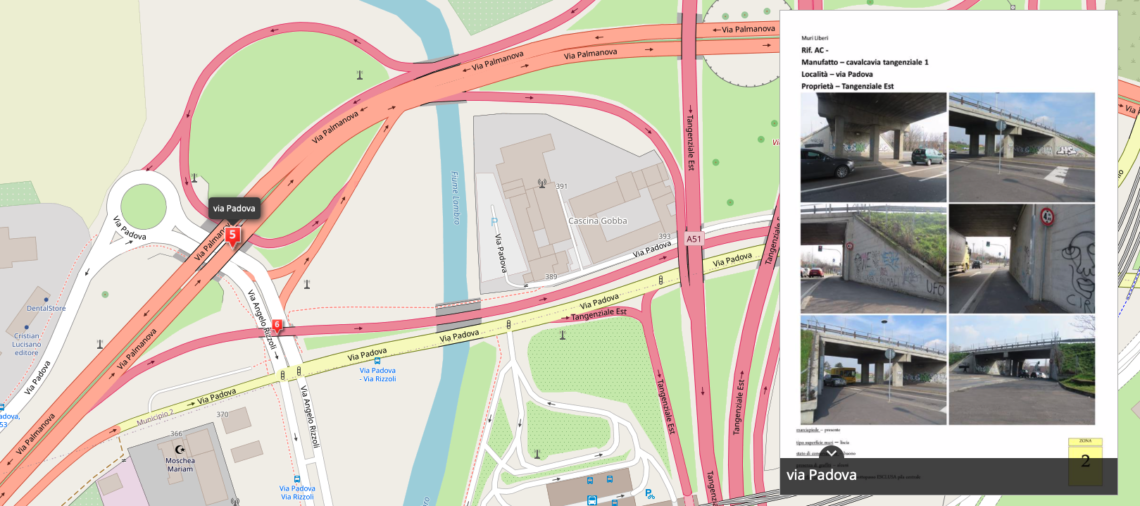Open the top-right overpass photo with road arrow
Viewport: 1140px width, 506px height.
pyautogui.click(x=1021, y=147)
